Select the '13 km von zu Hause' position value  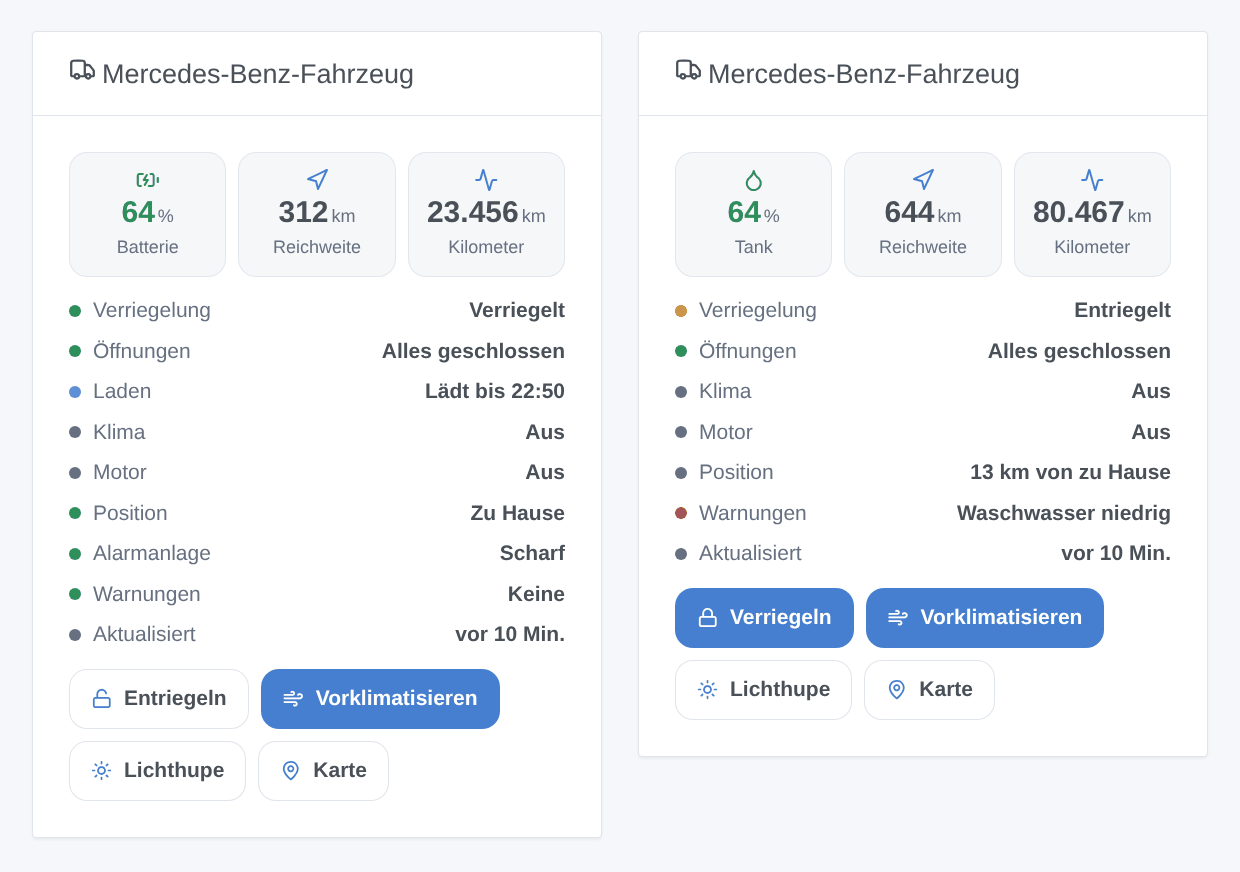pyautogui.click(x=1070, y=472)
